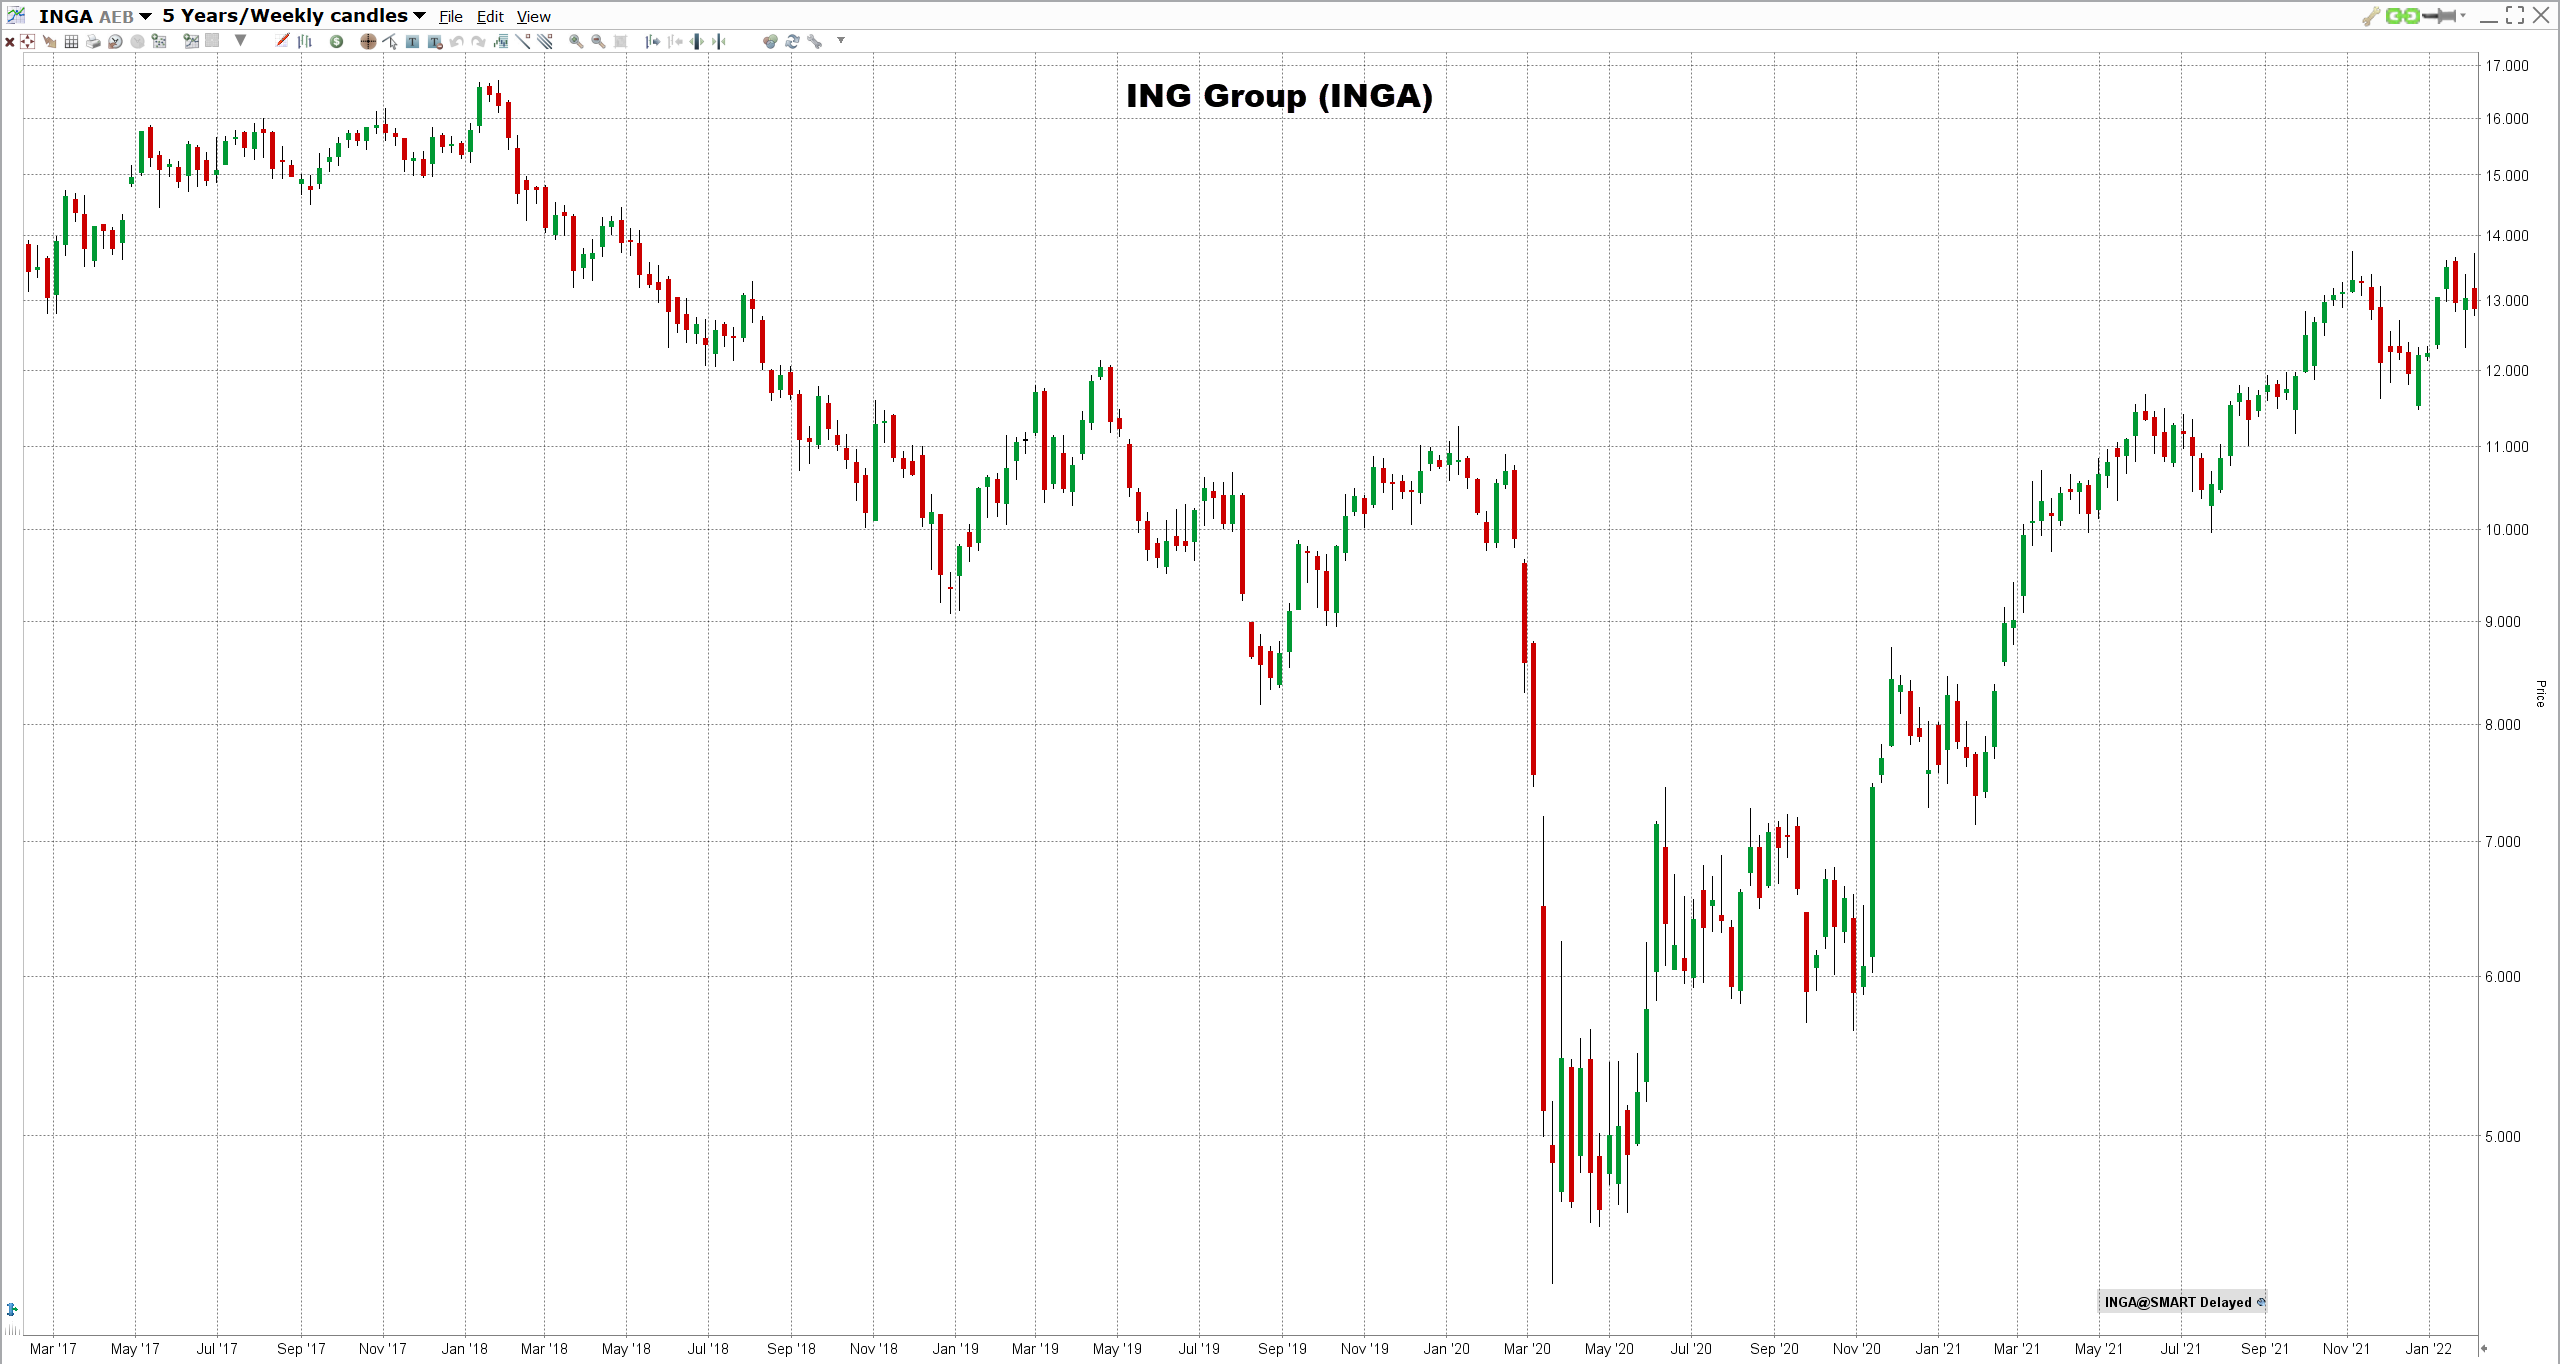Click the 17.000 price axis label
Viewport: 2560px width, 1364px height.
[2507, 66]
